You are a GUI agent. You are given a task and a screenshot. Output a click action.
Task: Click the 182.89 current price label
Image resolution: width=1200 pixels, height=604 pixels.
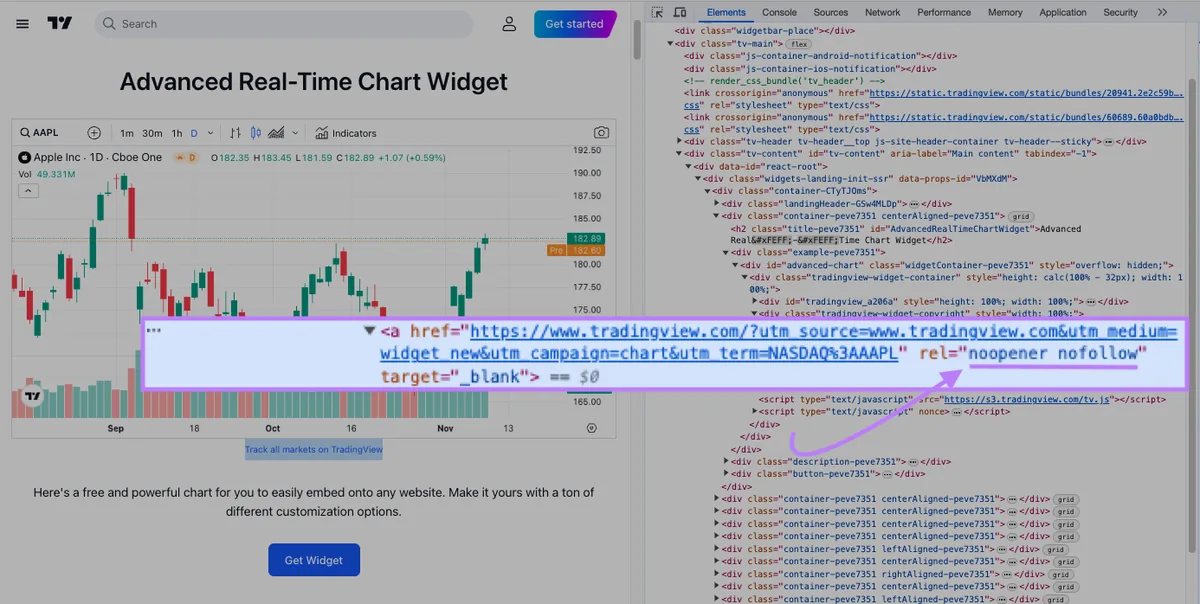(585, 238)
